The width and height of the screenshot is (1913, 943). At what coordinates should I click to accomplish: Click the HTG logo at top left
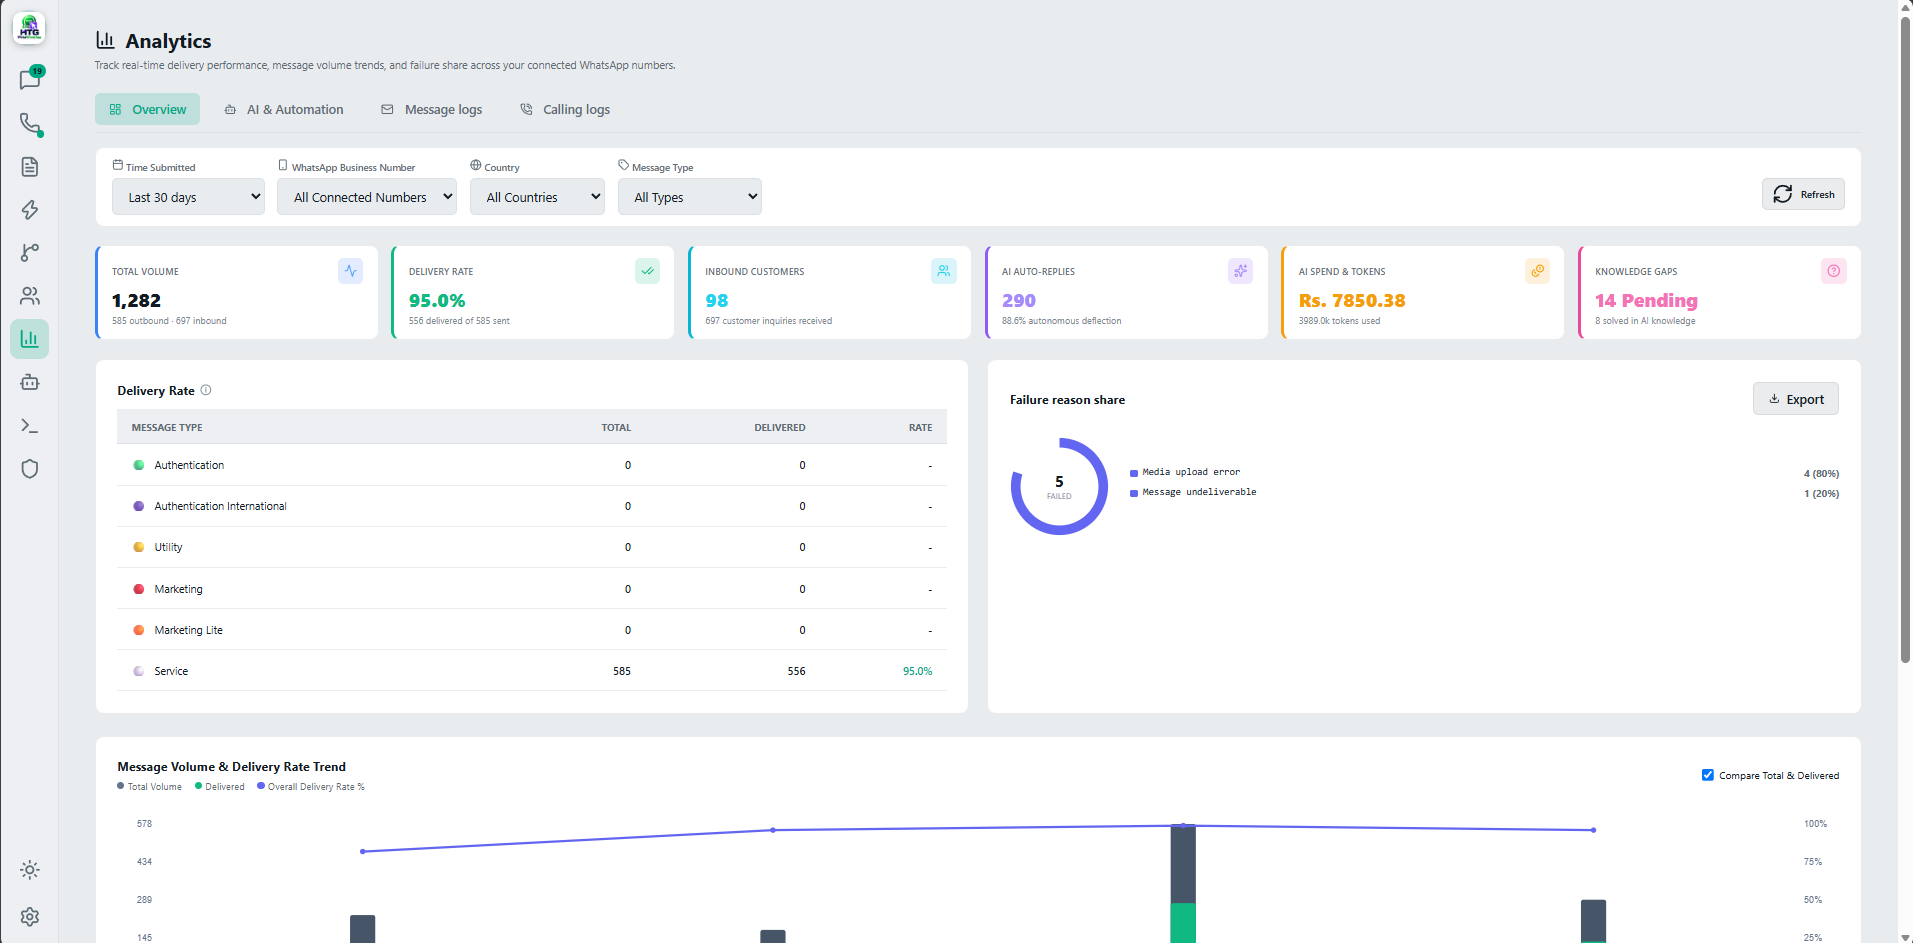[29, 28]
